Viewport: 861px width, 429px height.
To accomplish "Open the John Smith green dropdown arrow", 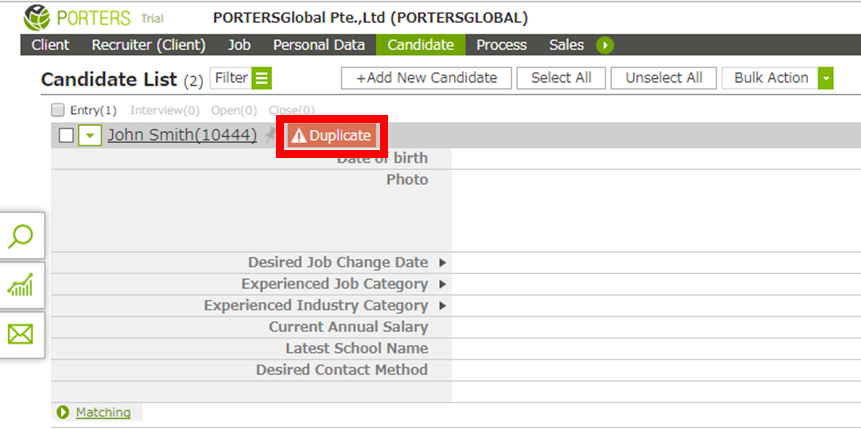I will coord(90,135).
